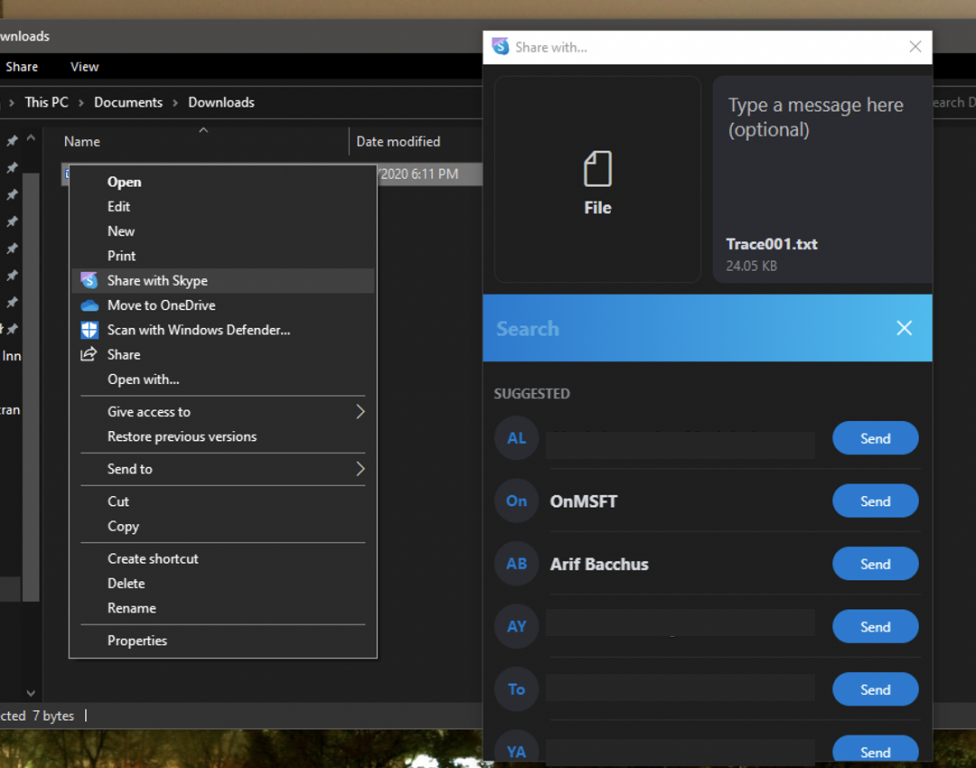Close the Share with dialog
This screenshot has height=768, width=976.
(915, 47)
